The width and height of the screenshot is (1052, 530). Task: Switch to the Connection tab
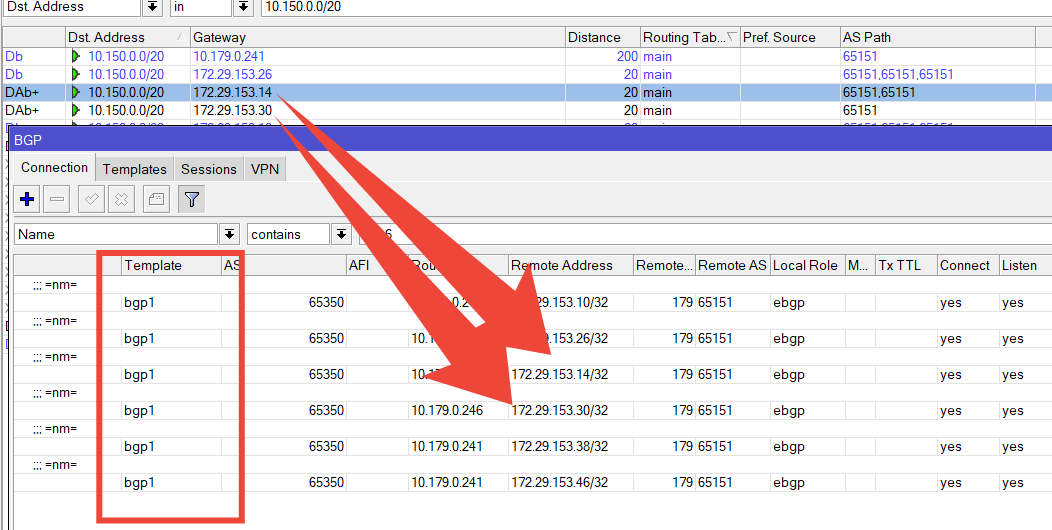tap(54, 168)
